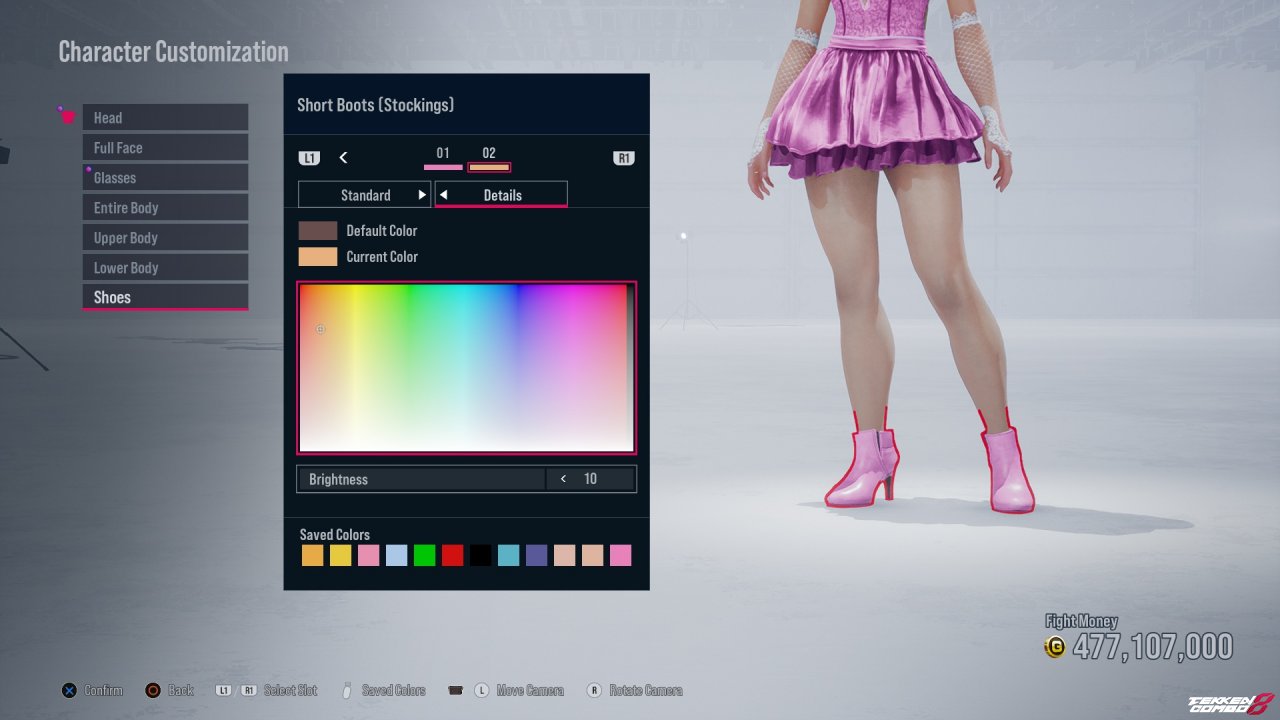Image resolution: width=1280 pixels, height=720 pixels.
Task: Click the R1 shoulder button icon
Action: (624, 158)
